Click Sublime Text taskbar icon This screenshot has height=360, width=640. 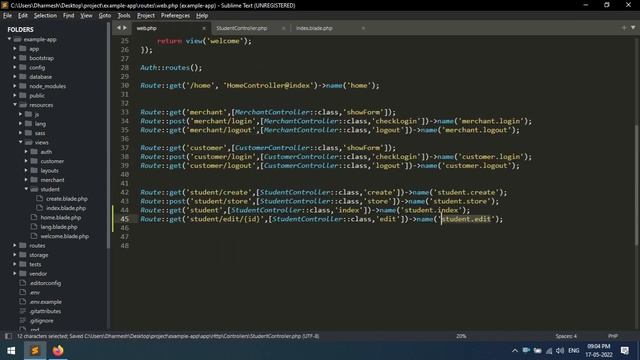[35, 351]
